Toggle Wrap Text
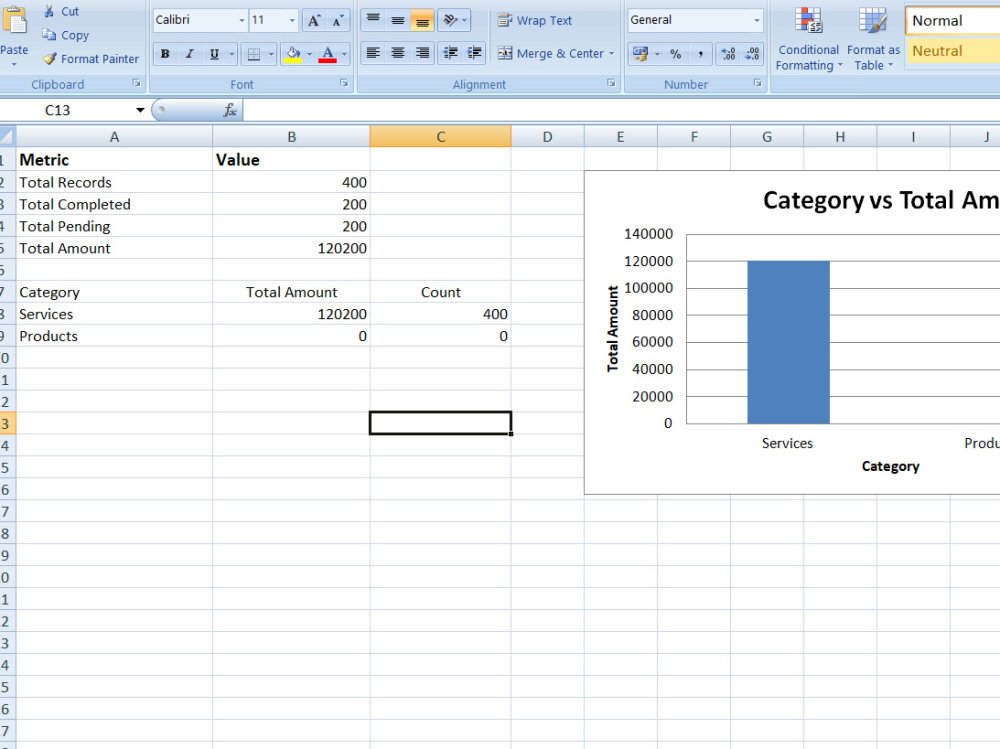Viewport: 1000px width, 749px height. (x=534, y=20)
